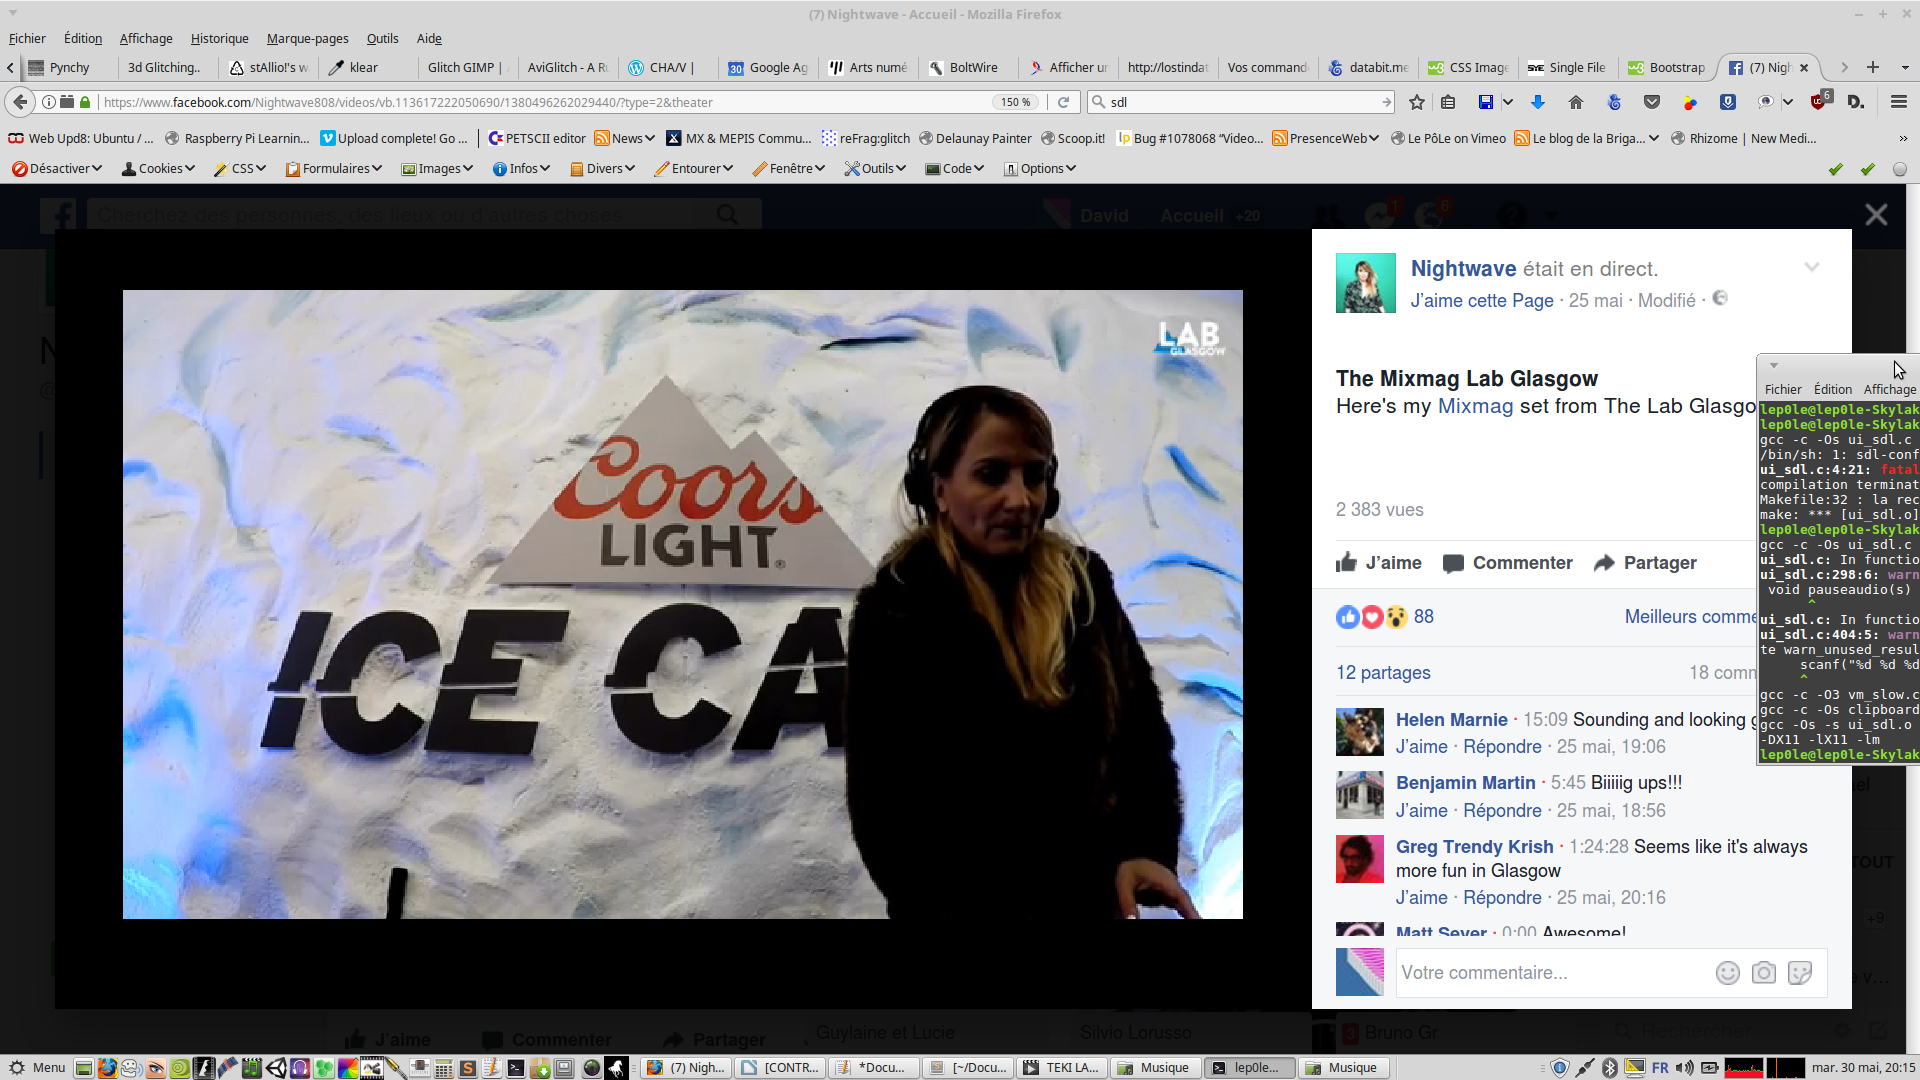Click the Firefox home button
This screenshot has height=1080, width=1920.
pos(1576,102)
